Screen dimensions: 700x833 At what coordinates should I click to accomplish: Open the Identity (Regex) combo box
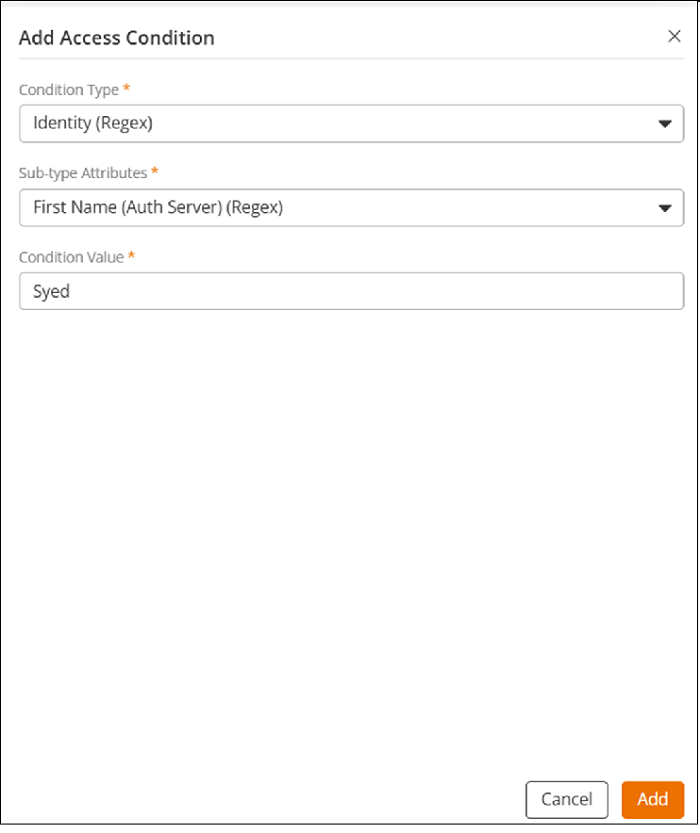[x=351, y=123]
